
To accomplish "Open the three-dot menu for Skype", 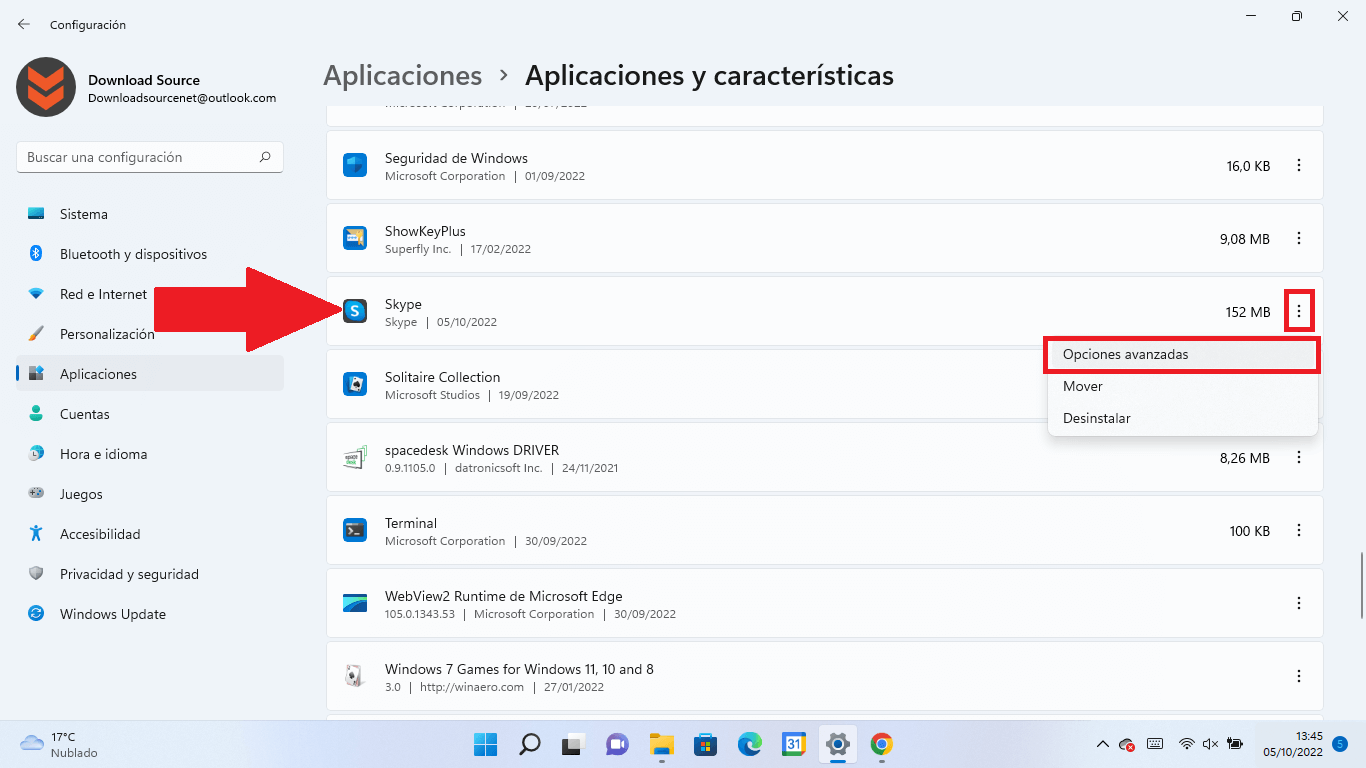I will point(1299,312).
